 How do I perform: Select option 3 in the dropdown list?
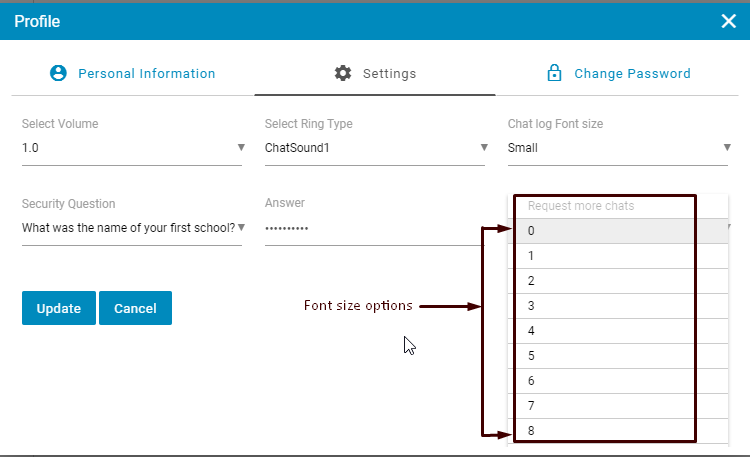point(605,306)
